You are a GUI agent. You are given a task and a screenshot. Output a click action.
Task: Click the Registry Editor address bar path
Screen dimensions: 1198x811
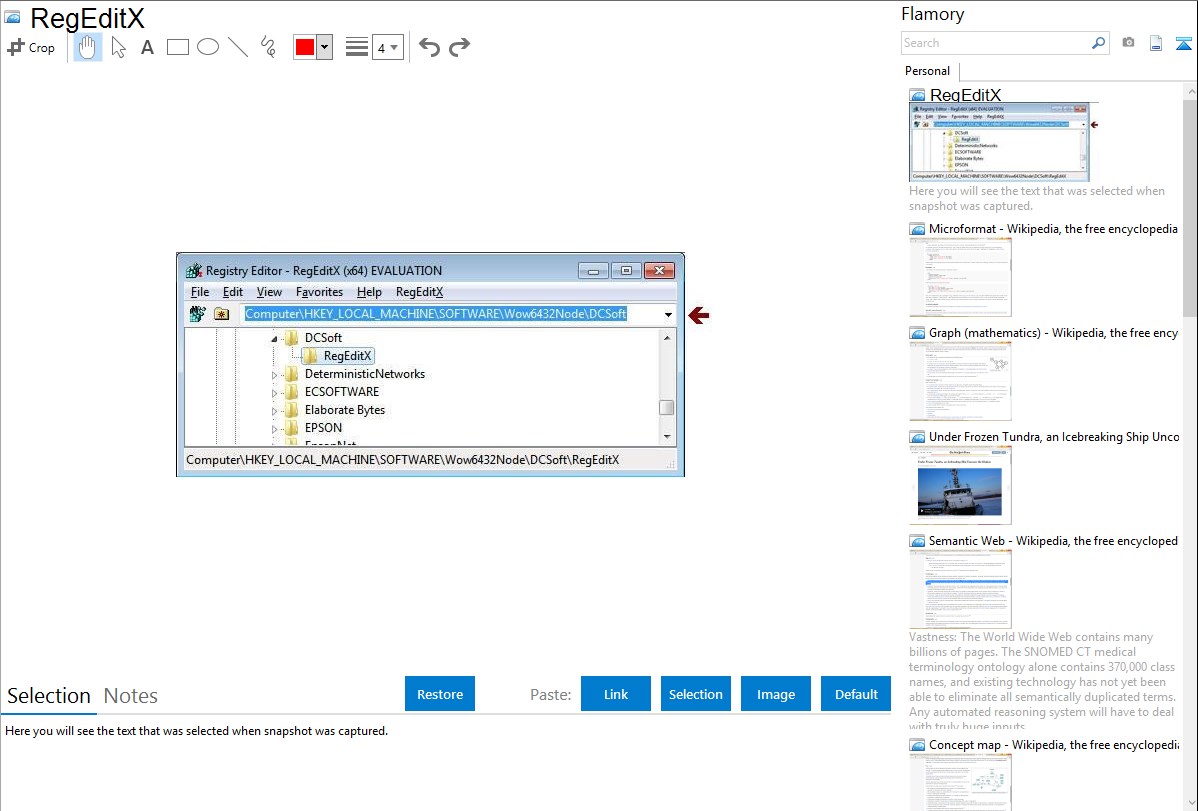pyautogui.click(x=435, y=314)
